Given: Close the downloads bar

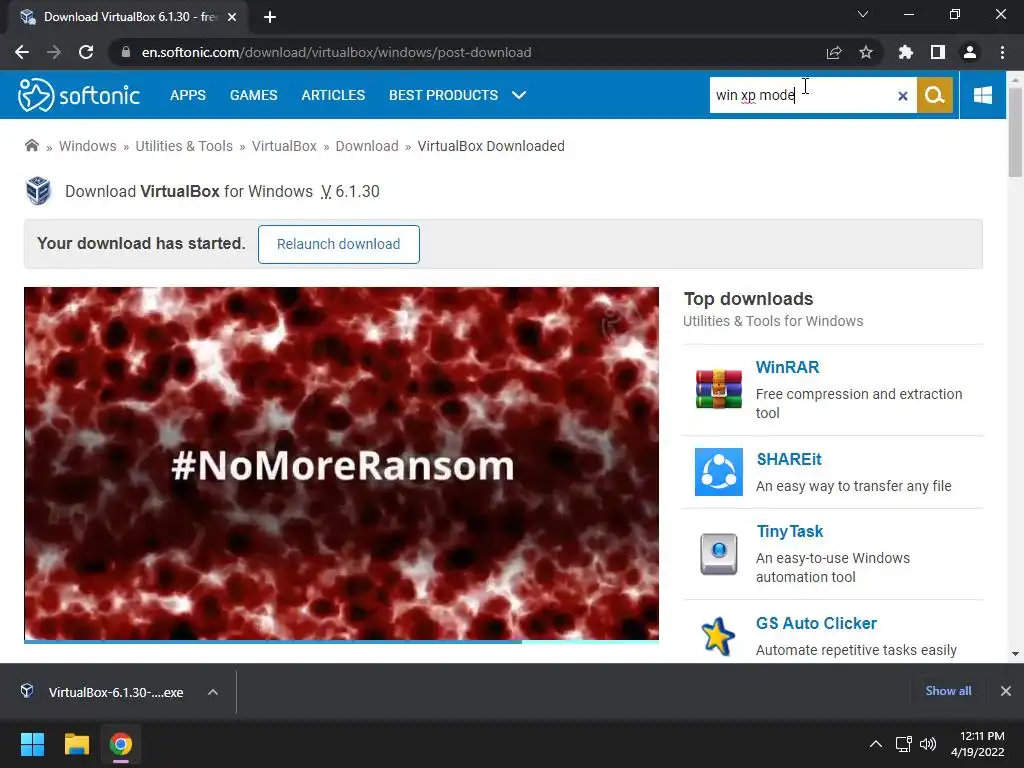Looking at the screenshot, I should coord(1006,691).
